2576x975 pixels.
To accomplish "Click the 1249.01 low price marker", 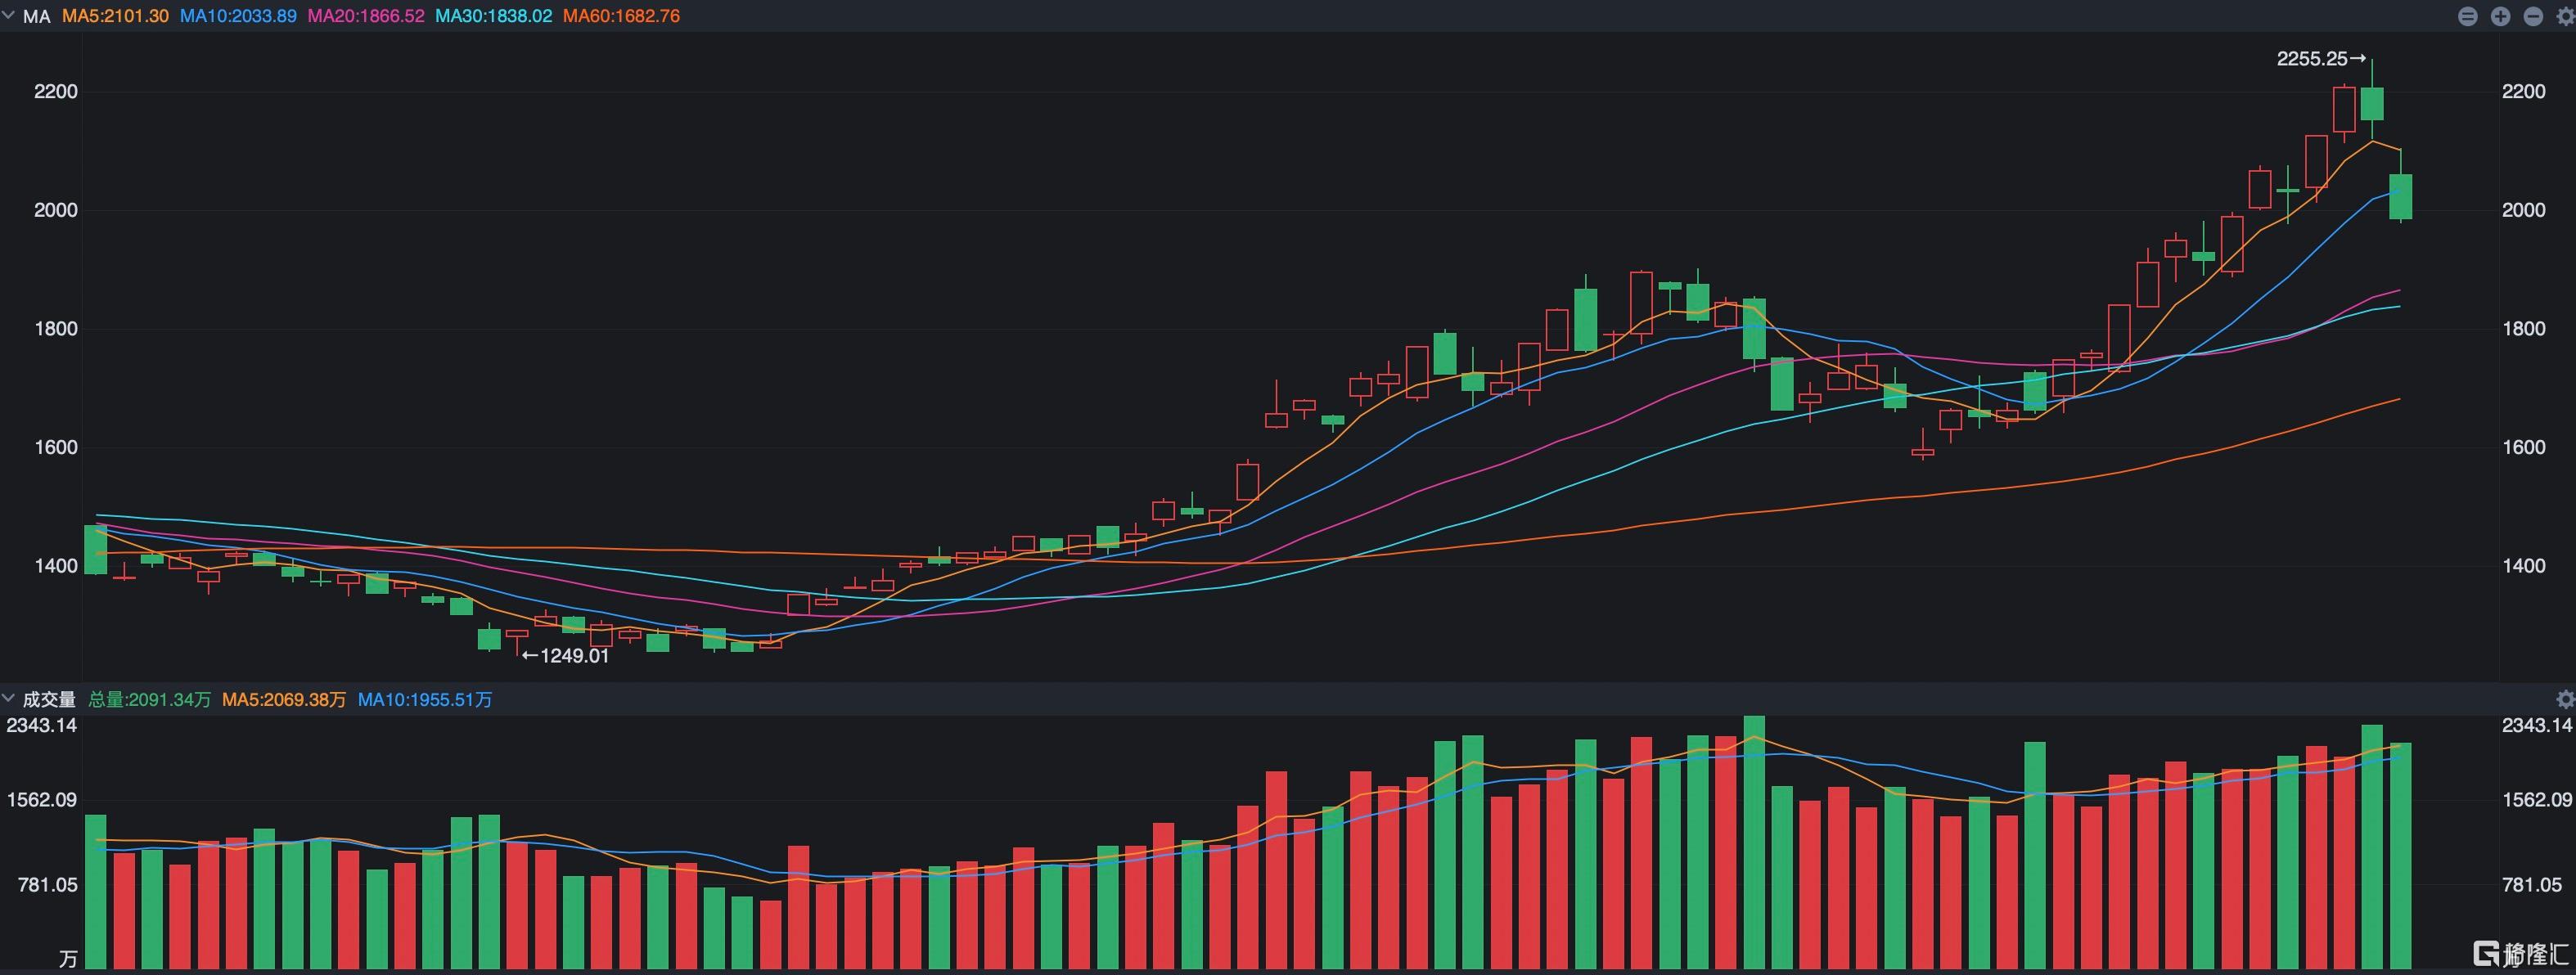I will pyautogui.click(x=566, y=656).
